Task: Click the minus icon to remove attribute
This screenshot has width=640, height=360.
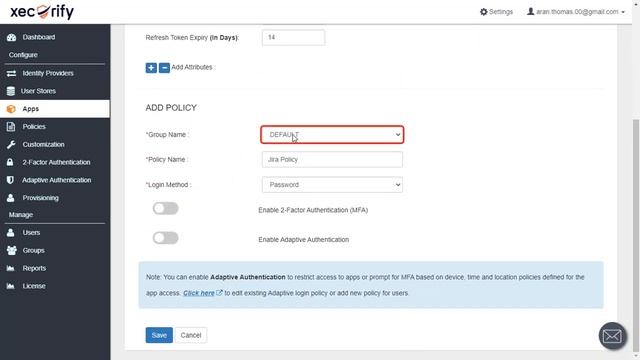Action: [x=164, y=68]
